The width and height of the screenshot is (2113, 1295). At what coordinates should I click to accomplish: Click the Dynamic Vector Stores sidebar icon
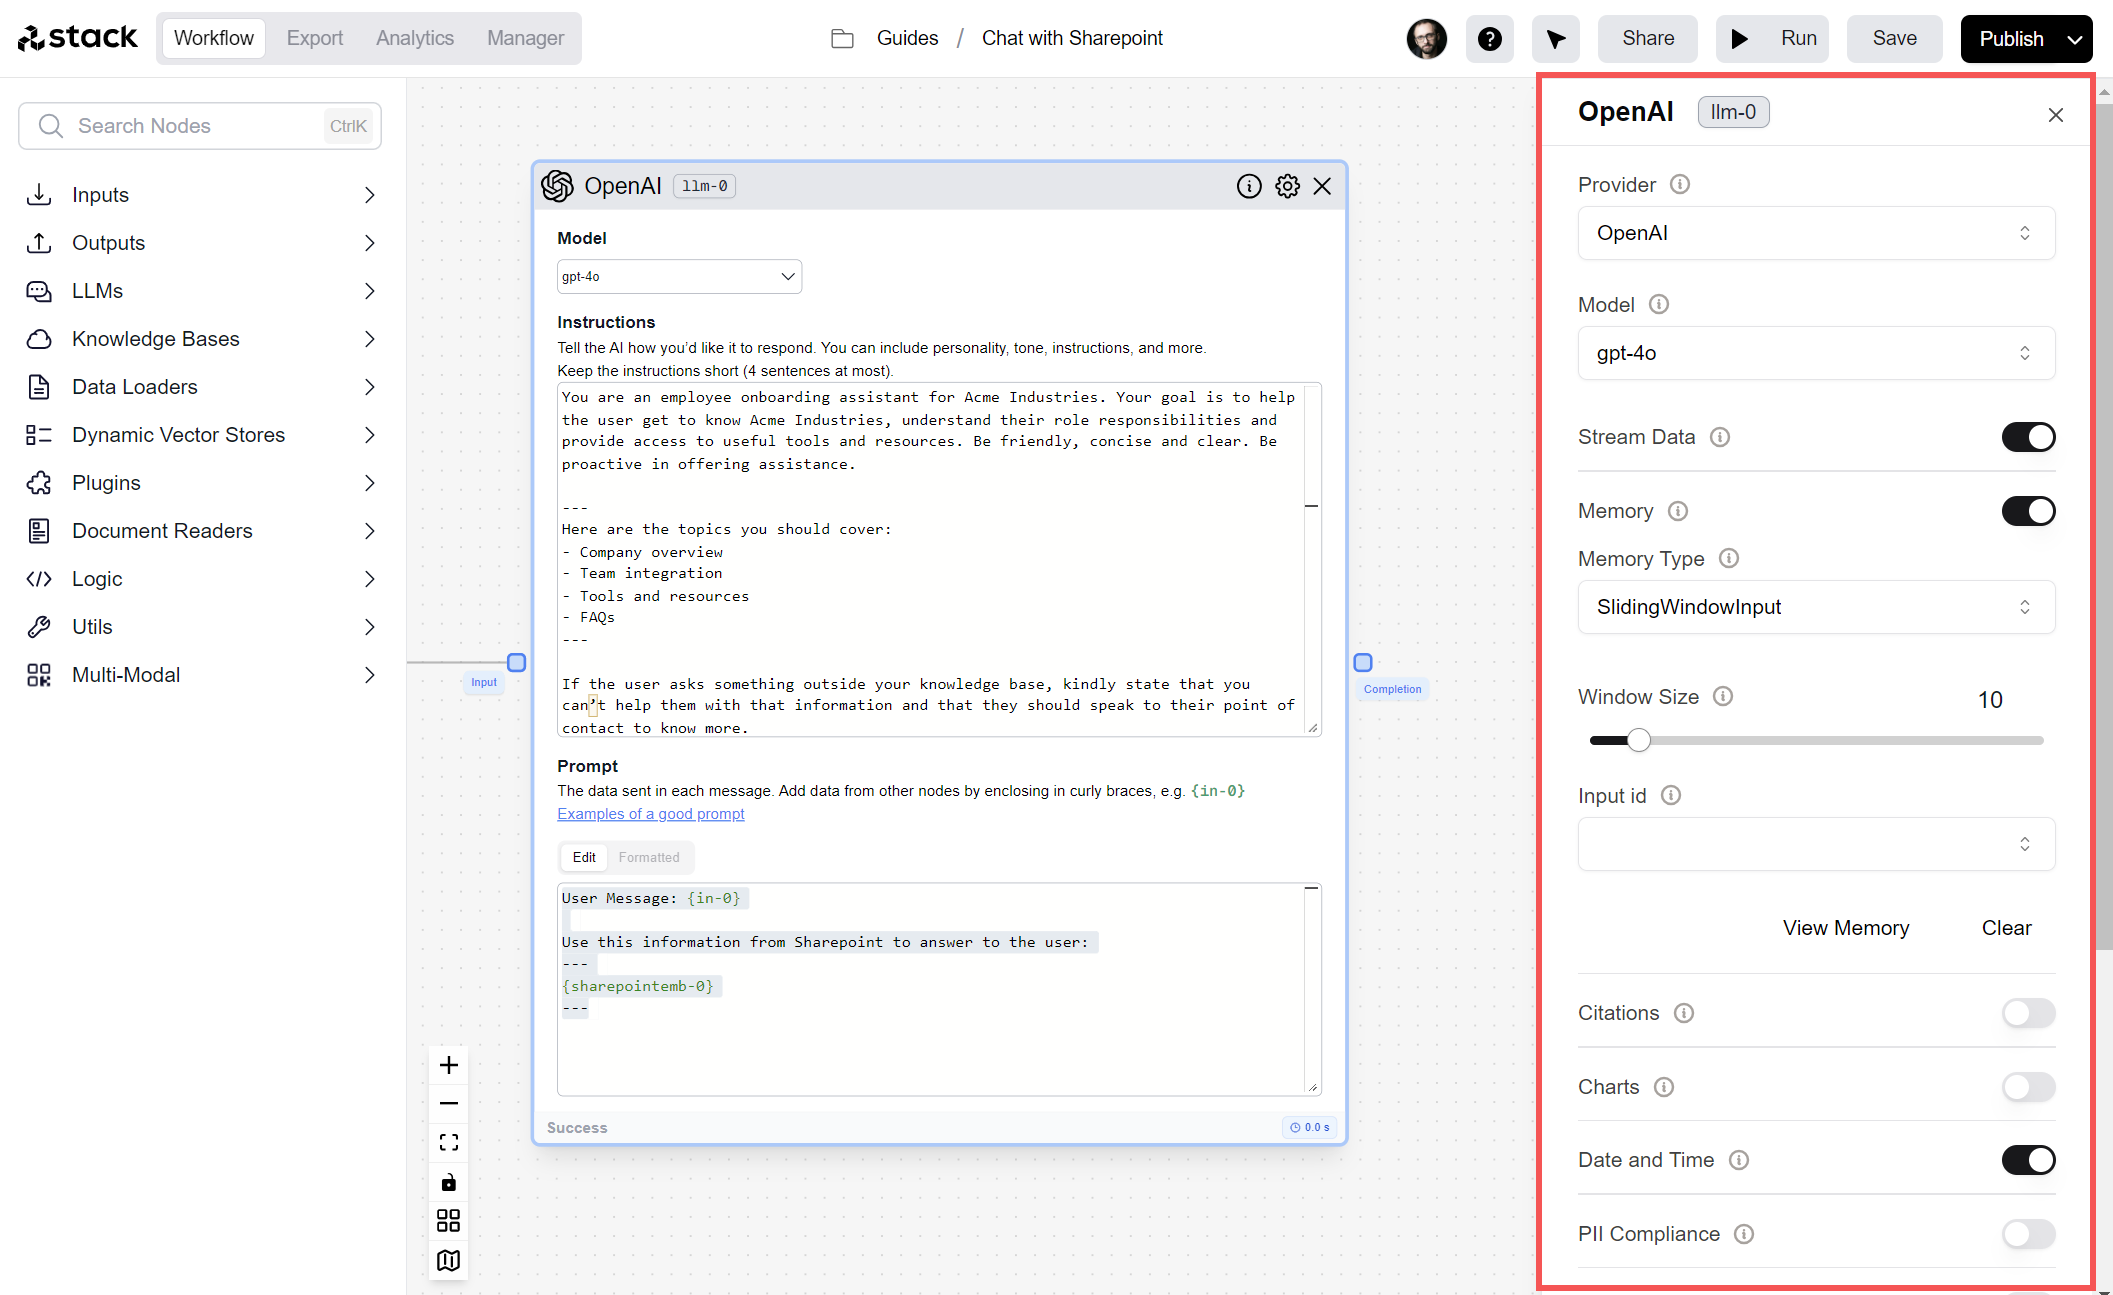[x=41, y=435]
